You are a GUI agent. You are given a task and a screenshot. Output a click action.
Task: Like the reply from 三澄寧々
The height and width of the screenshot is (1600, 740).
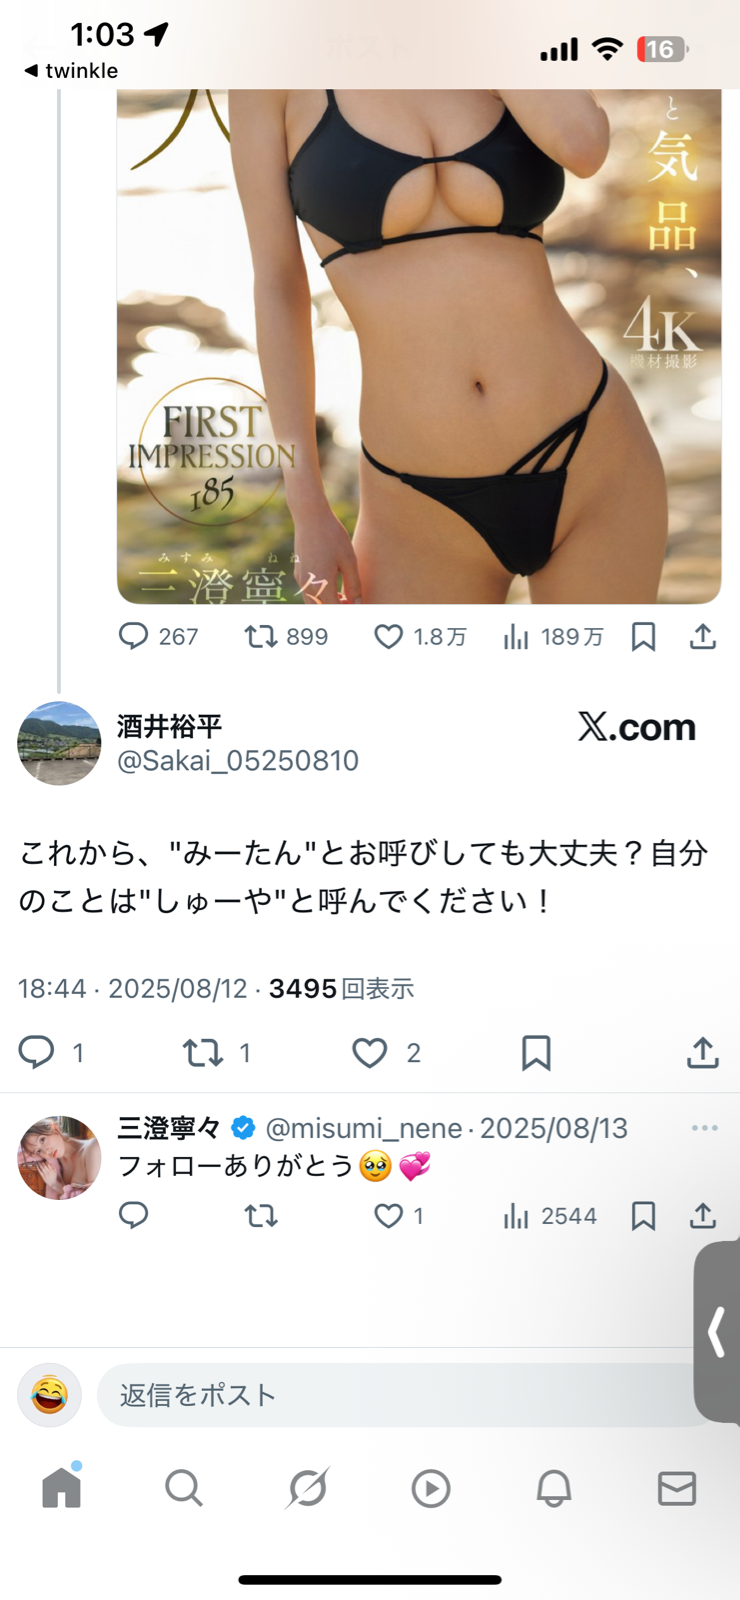tap(388, 1216)
